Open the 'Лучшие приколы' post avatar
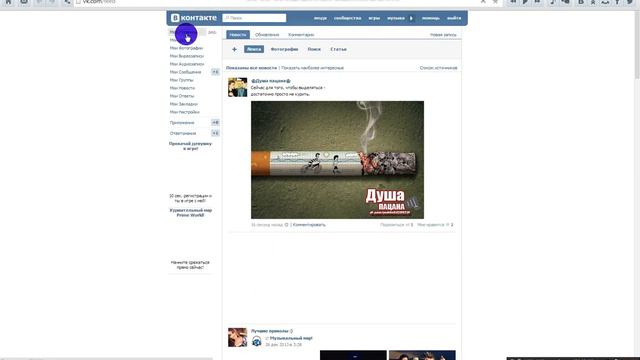 238,337
